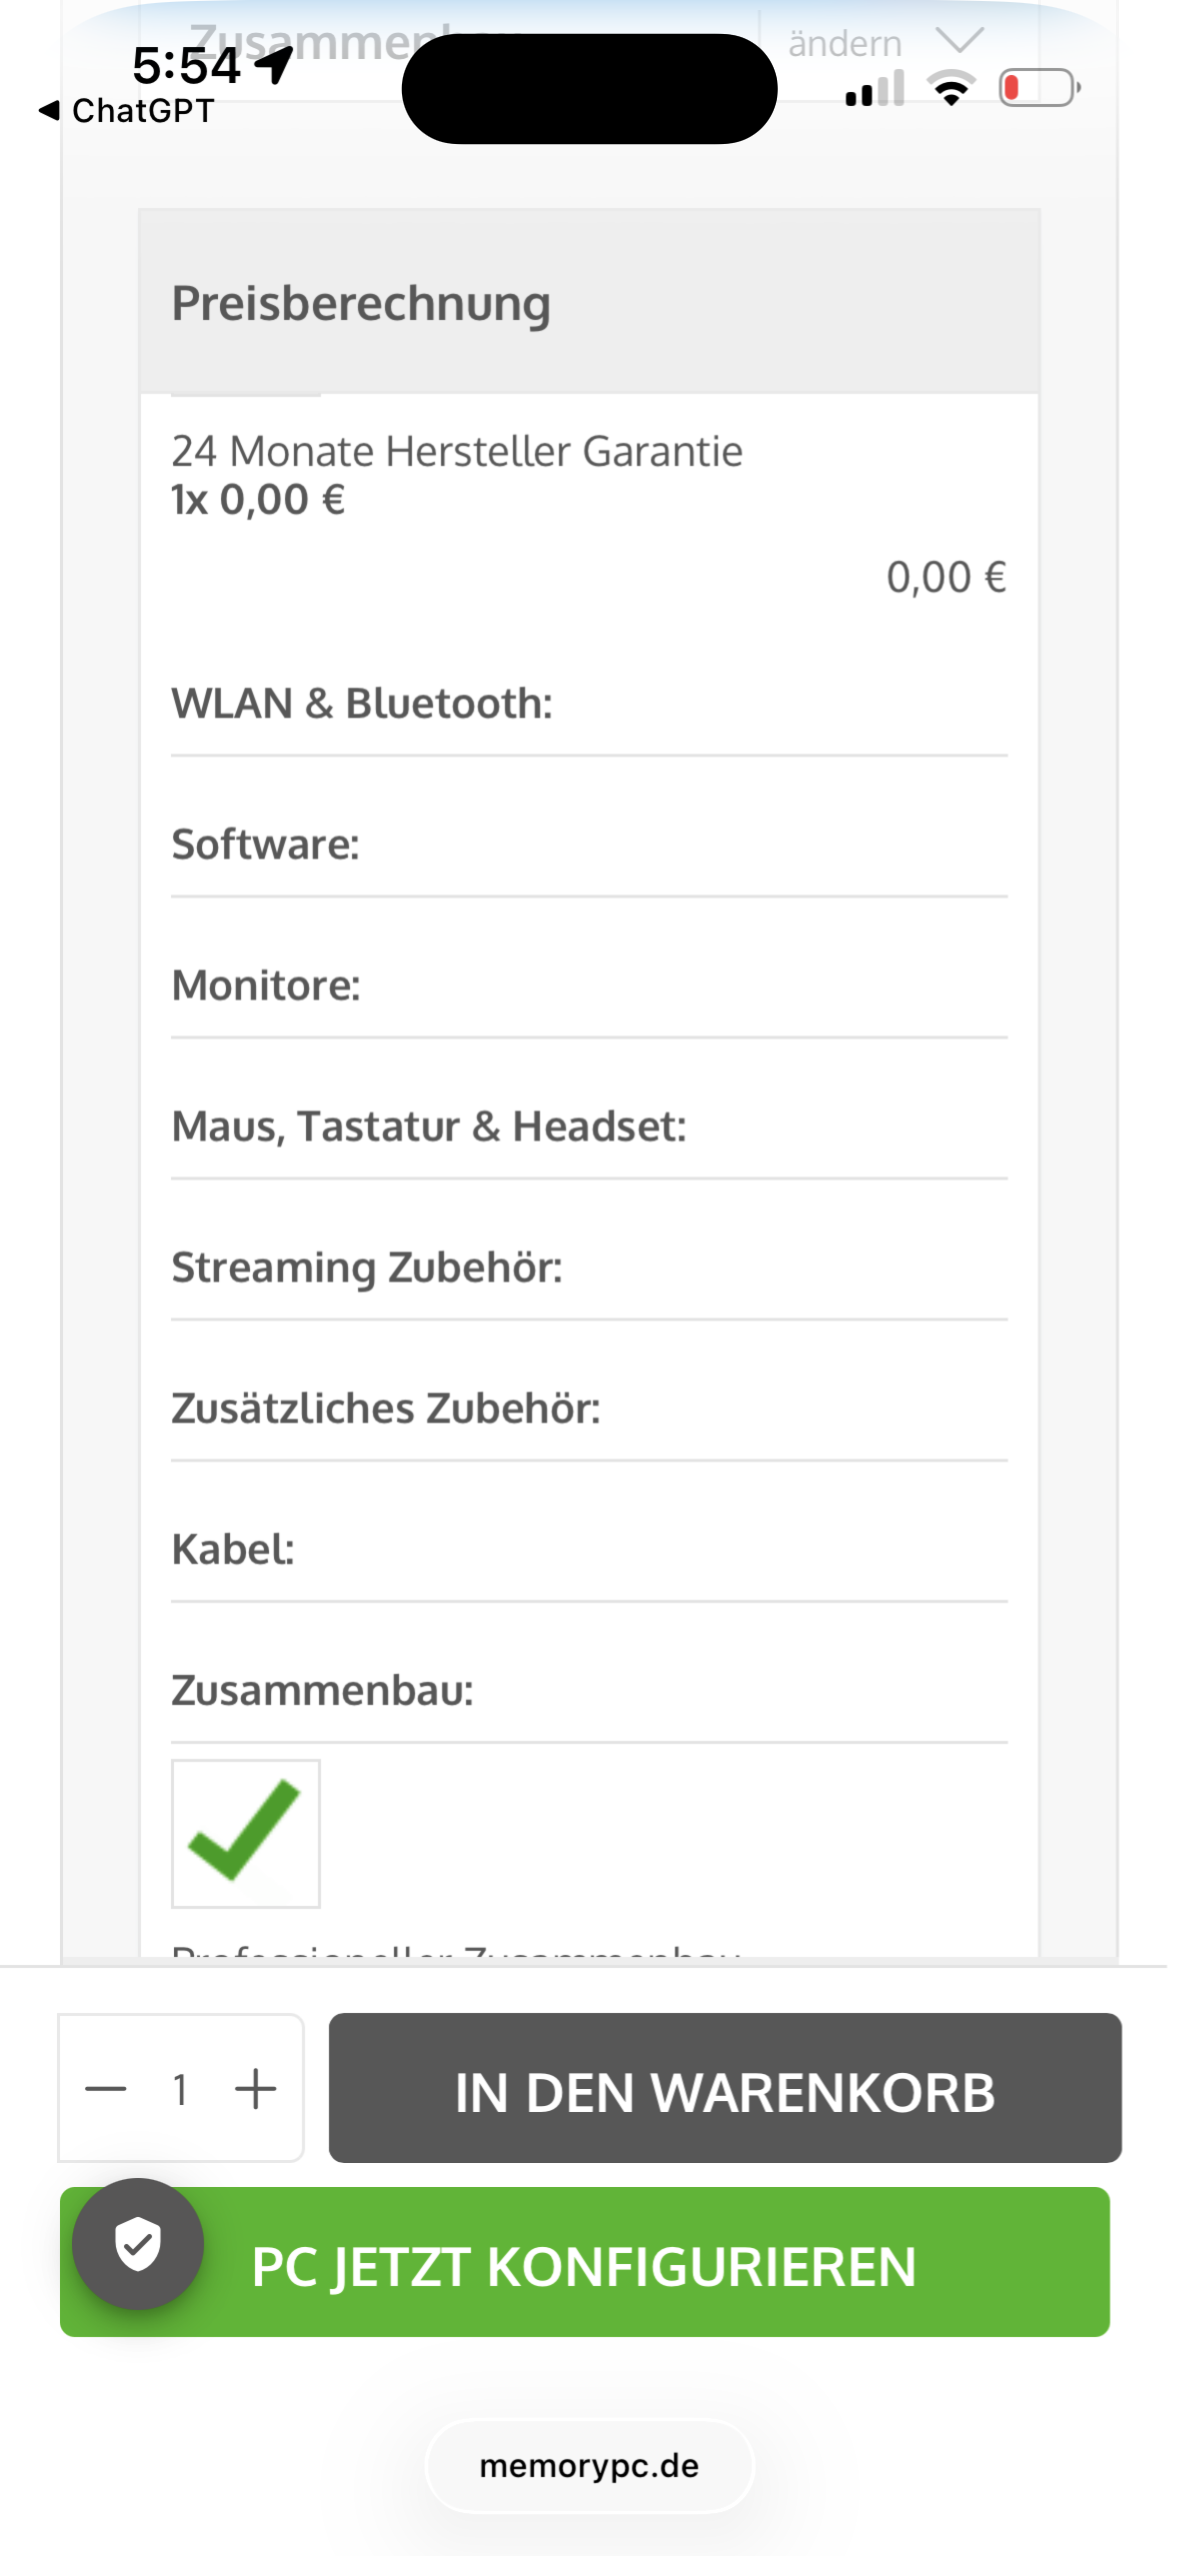Open Maus, Tastatur & Headset section
Screen dimensions: 1179x2556
589,1127
